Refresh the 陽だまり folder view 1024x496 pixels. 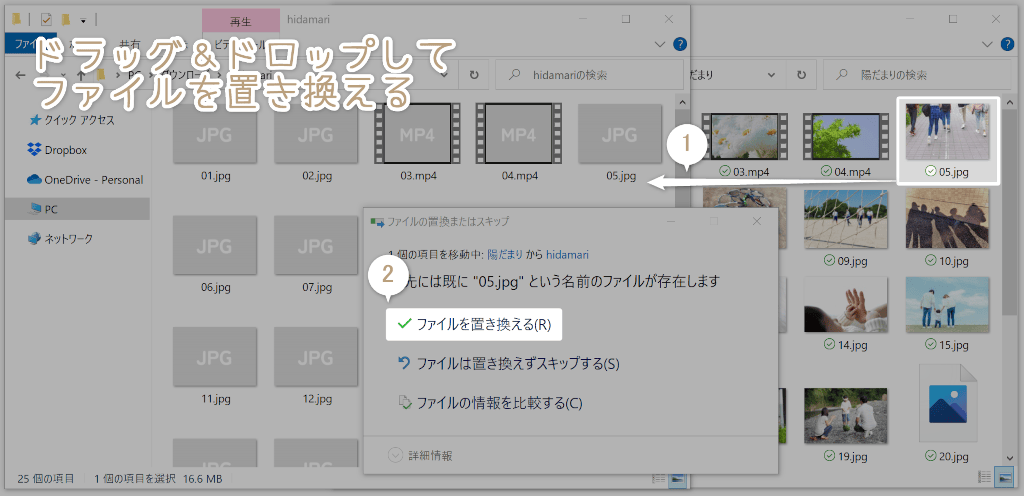click(x=801, y=75)
